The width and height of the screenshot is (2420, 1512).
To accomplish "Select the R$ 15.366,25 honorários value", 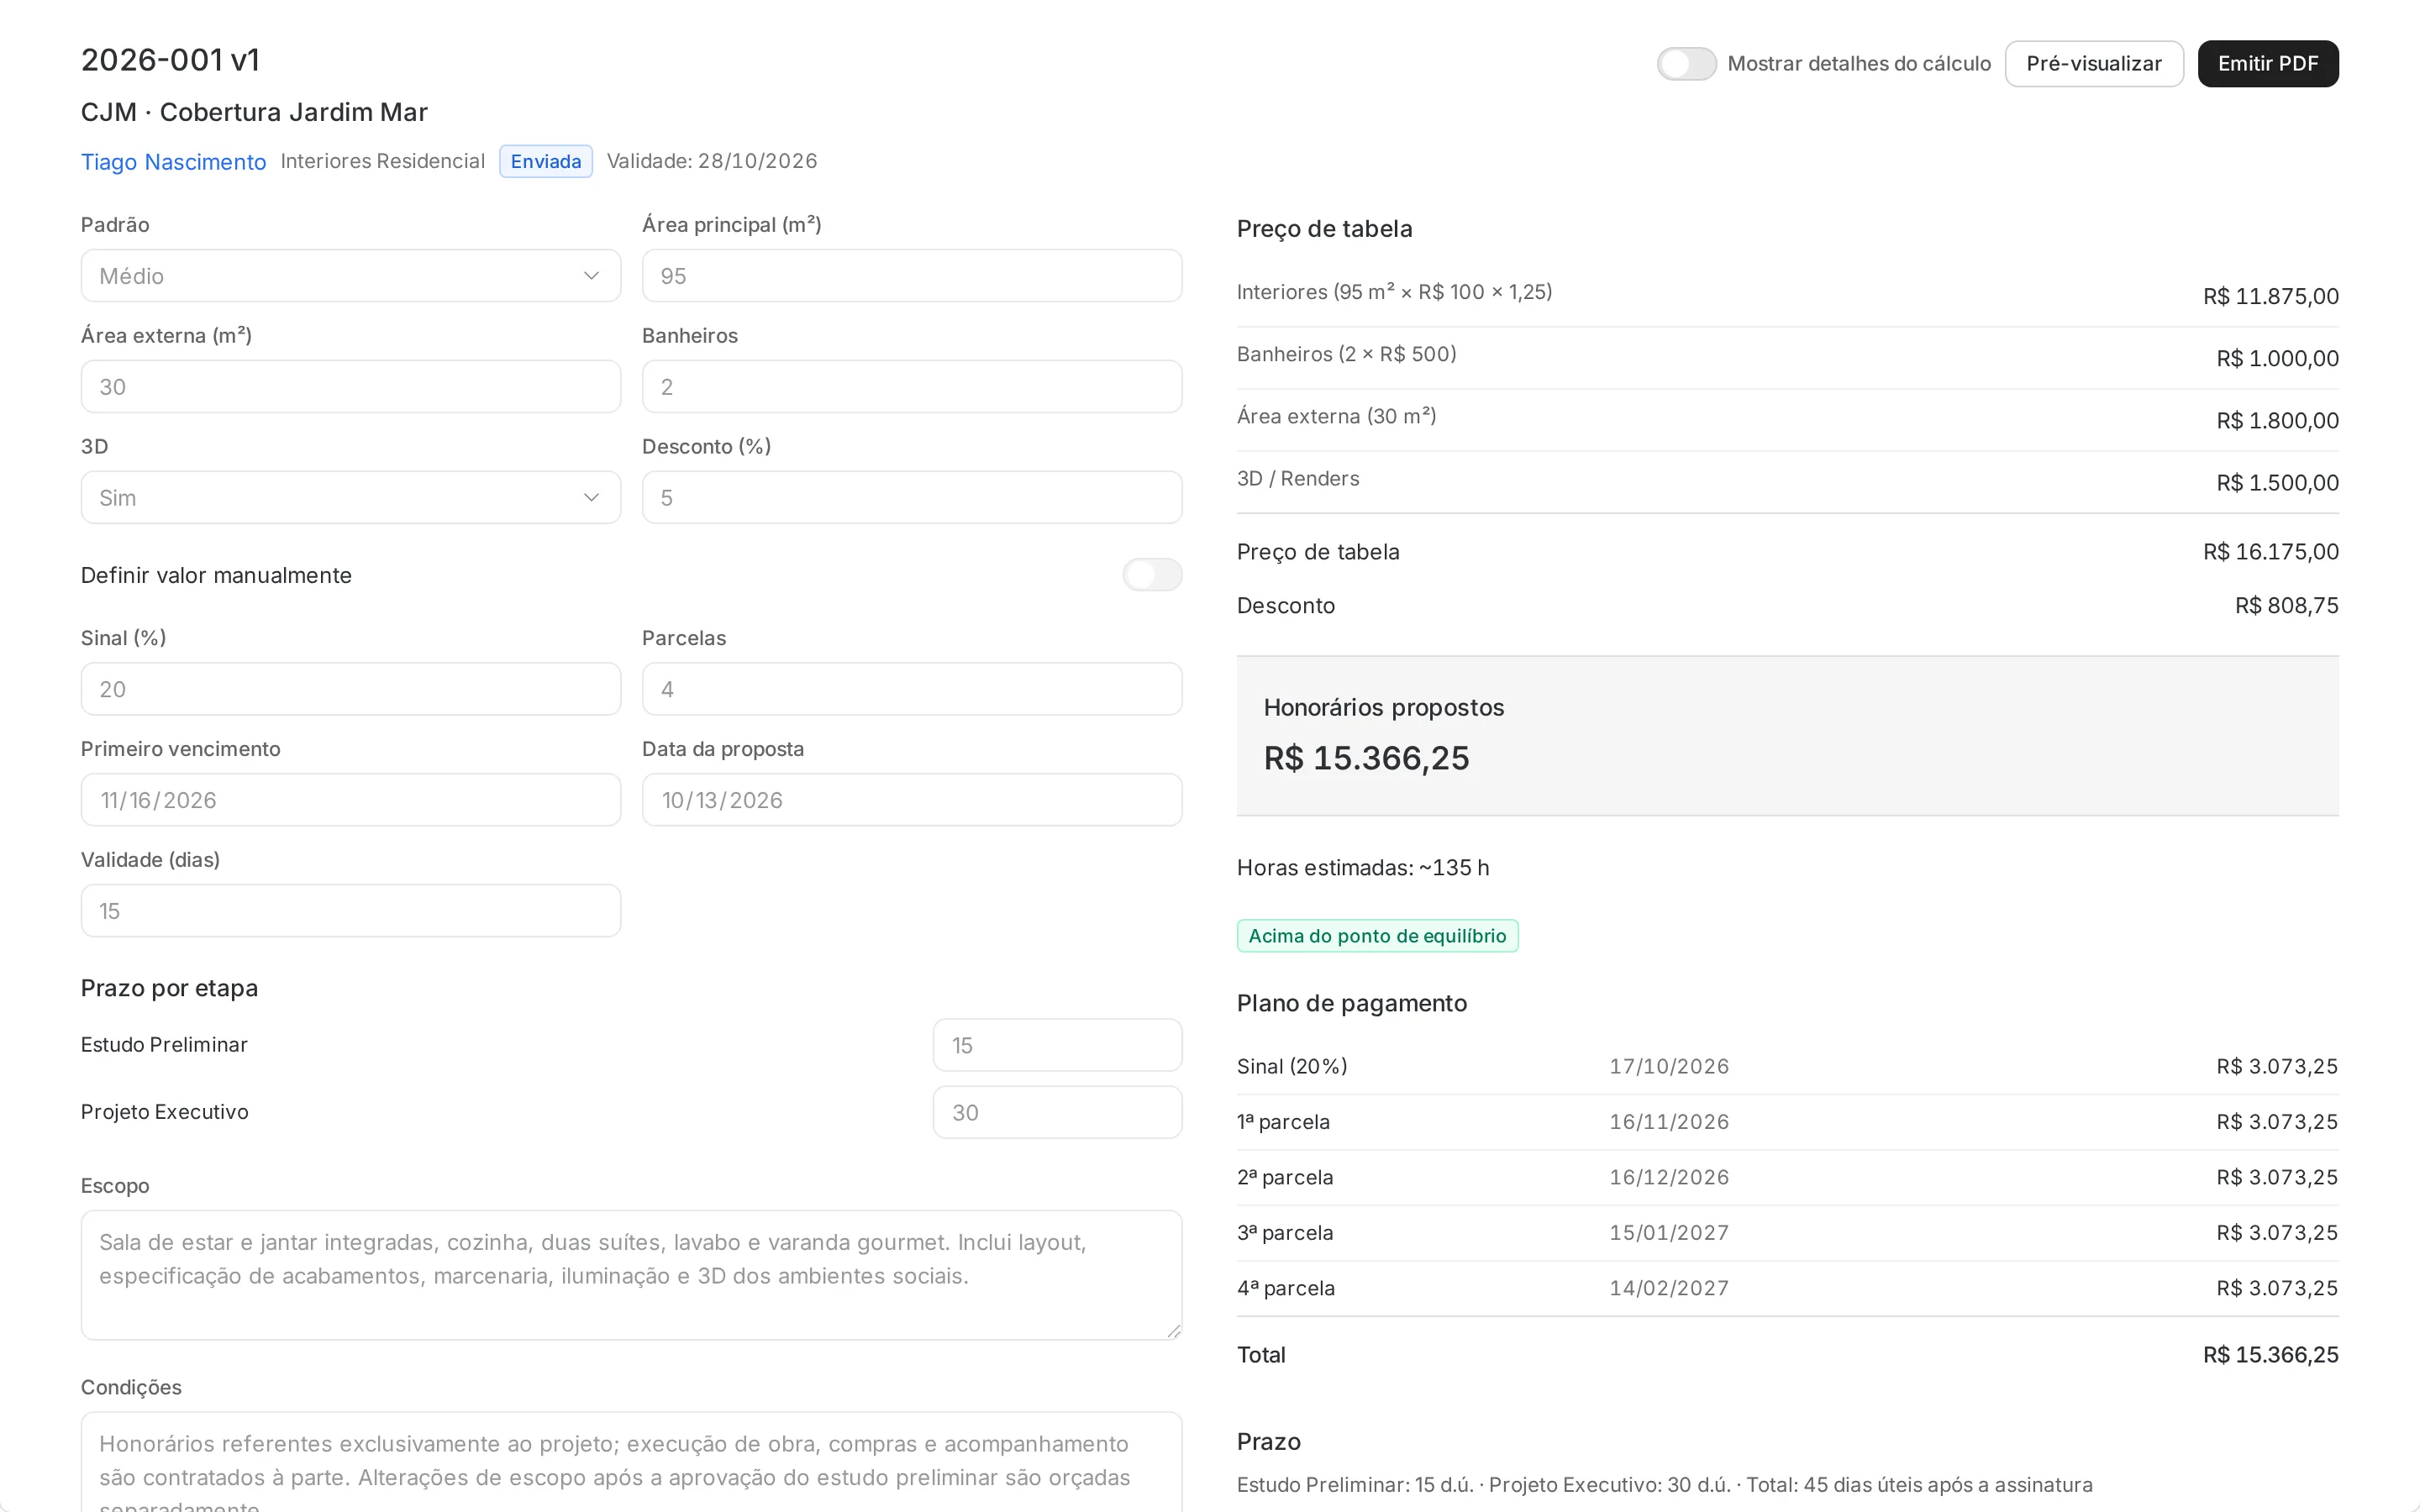I will [x=1366, y=758].
